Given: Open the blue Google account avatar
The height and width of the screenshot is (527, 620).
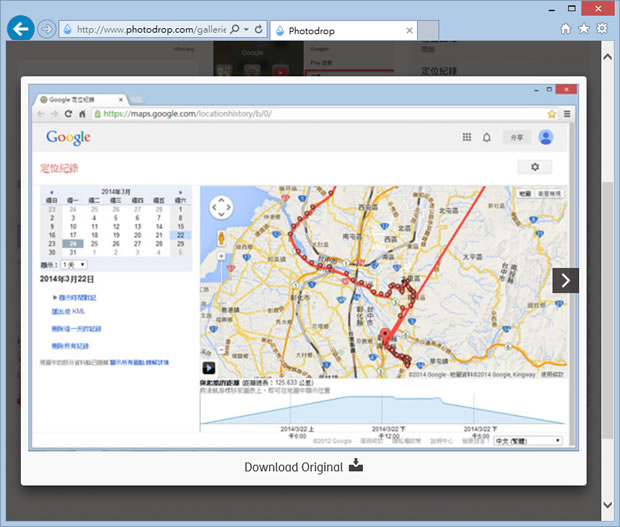Looking at the screenshot, I should pyautogui.click(x=546, y=137).
